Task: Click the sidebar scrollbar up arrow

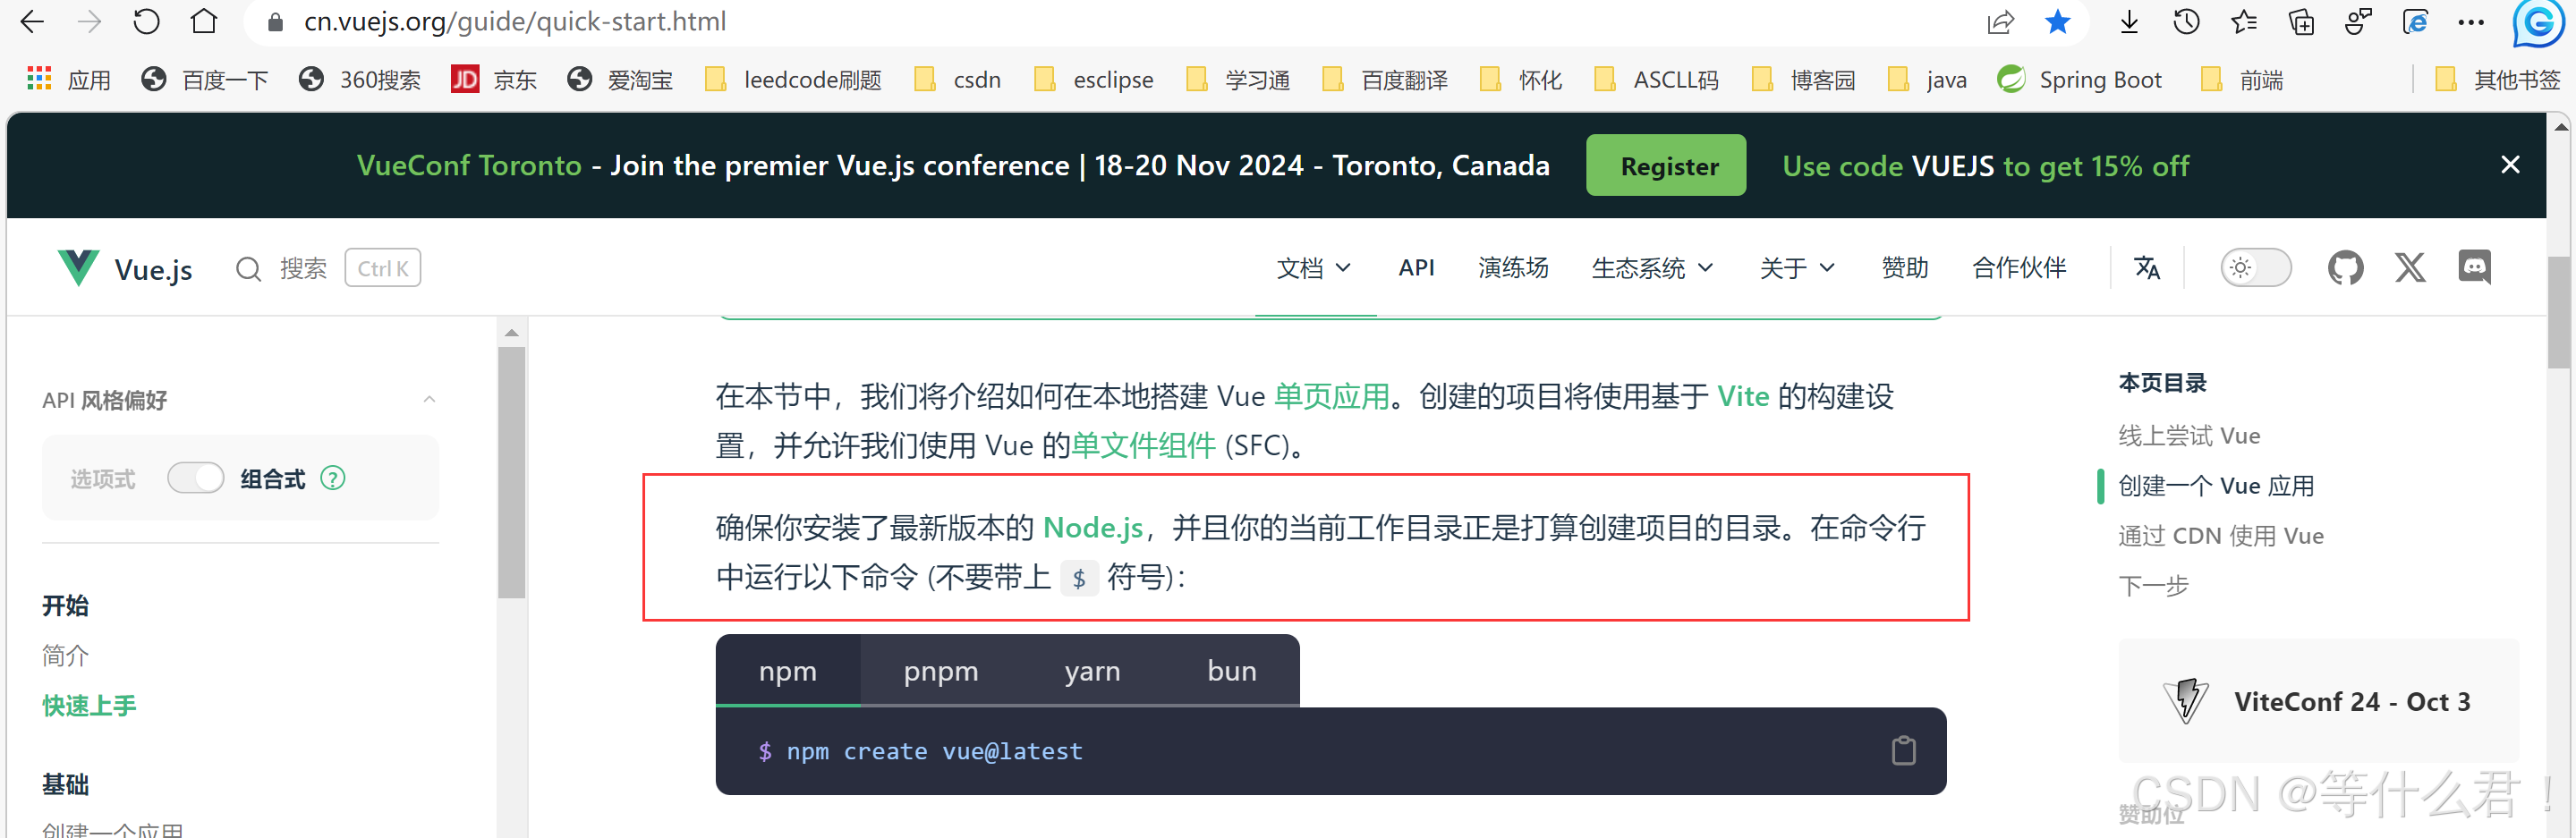Action: tap(511, 332)
